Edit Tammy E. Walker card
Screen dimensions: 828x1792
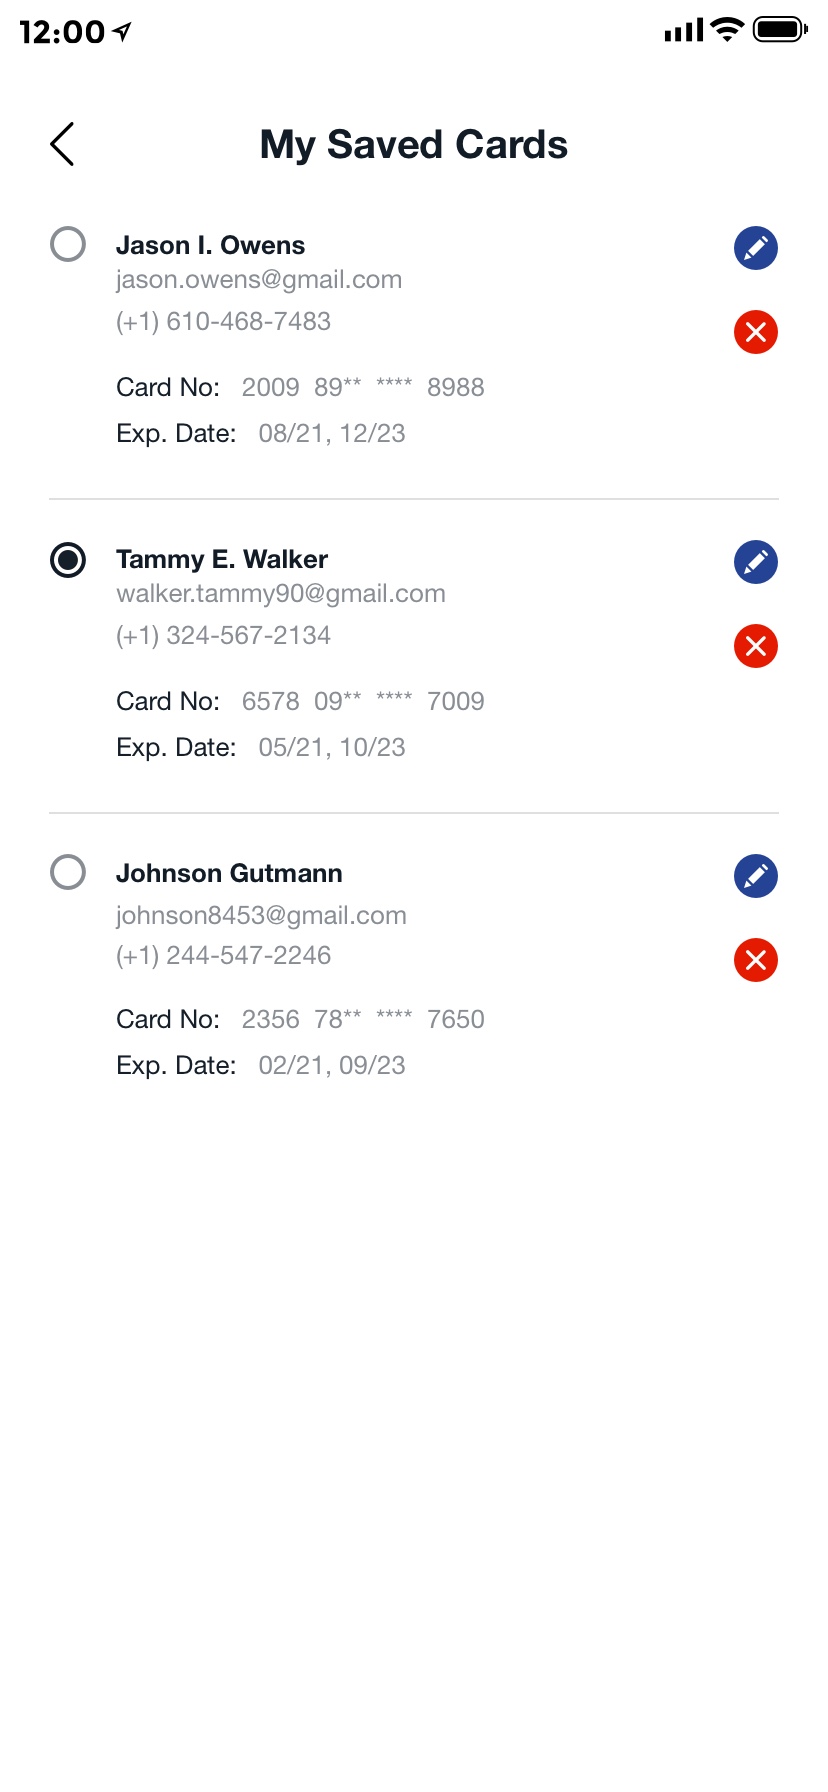(x=756, y=562)
